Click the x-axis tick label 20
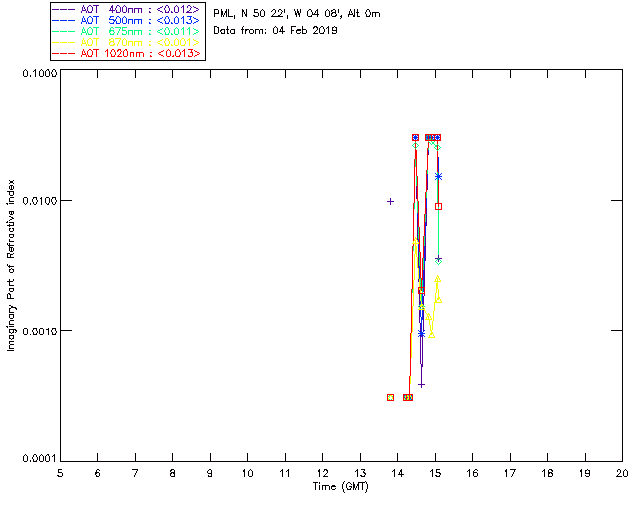Image resolution: width=640 pixels, height=512 pixels. tap(622, 474)
